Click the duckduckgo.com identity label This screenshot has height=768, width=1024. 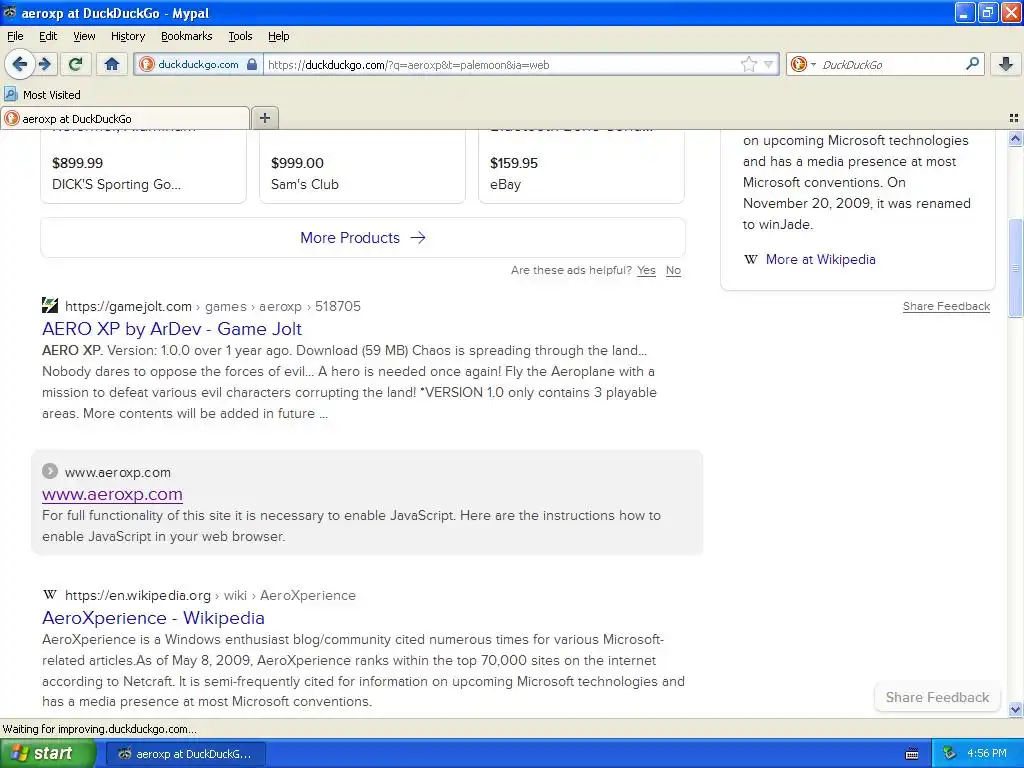[x=198, y=65]
